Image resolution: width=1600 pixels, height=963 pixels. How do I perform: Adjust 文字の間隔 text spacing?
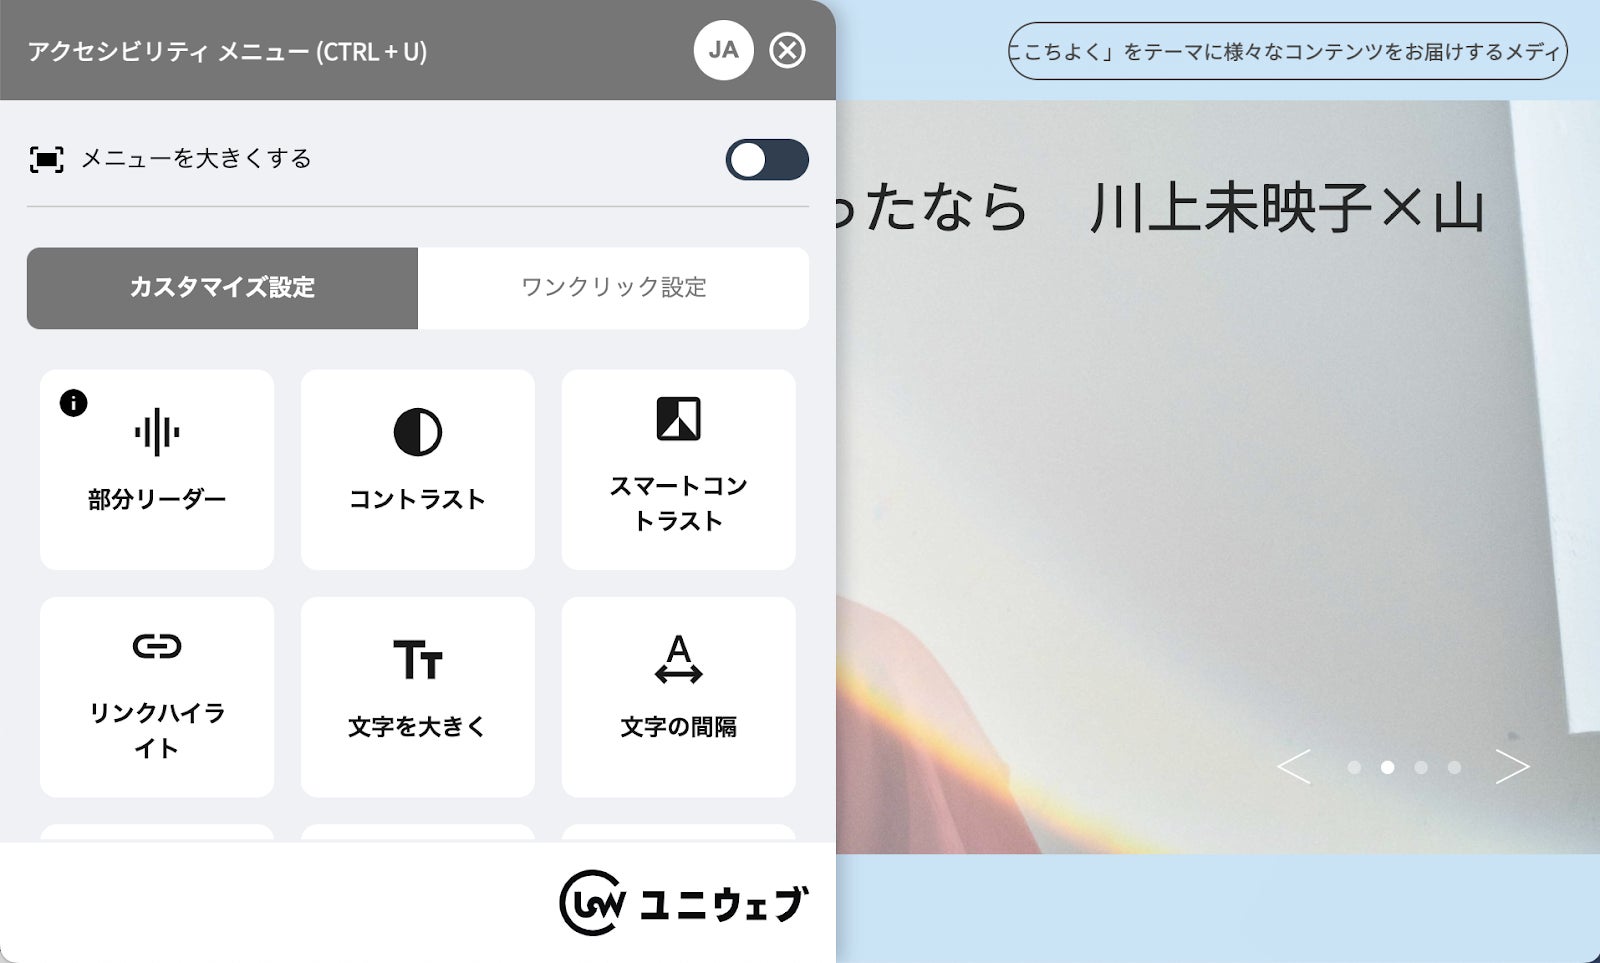(x=679, y=697)
